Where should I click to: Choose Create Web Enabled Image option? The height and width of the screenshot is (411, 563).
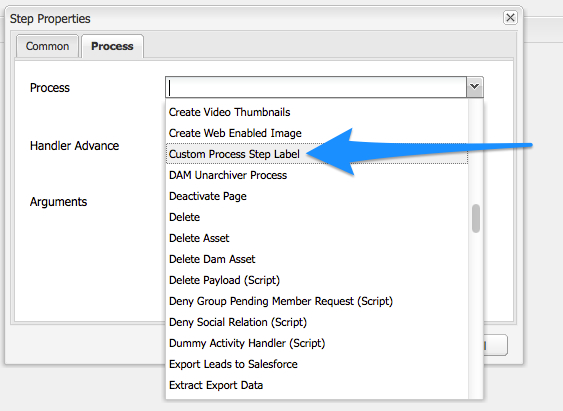(317, 133)
